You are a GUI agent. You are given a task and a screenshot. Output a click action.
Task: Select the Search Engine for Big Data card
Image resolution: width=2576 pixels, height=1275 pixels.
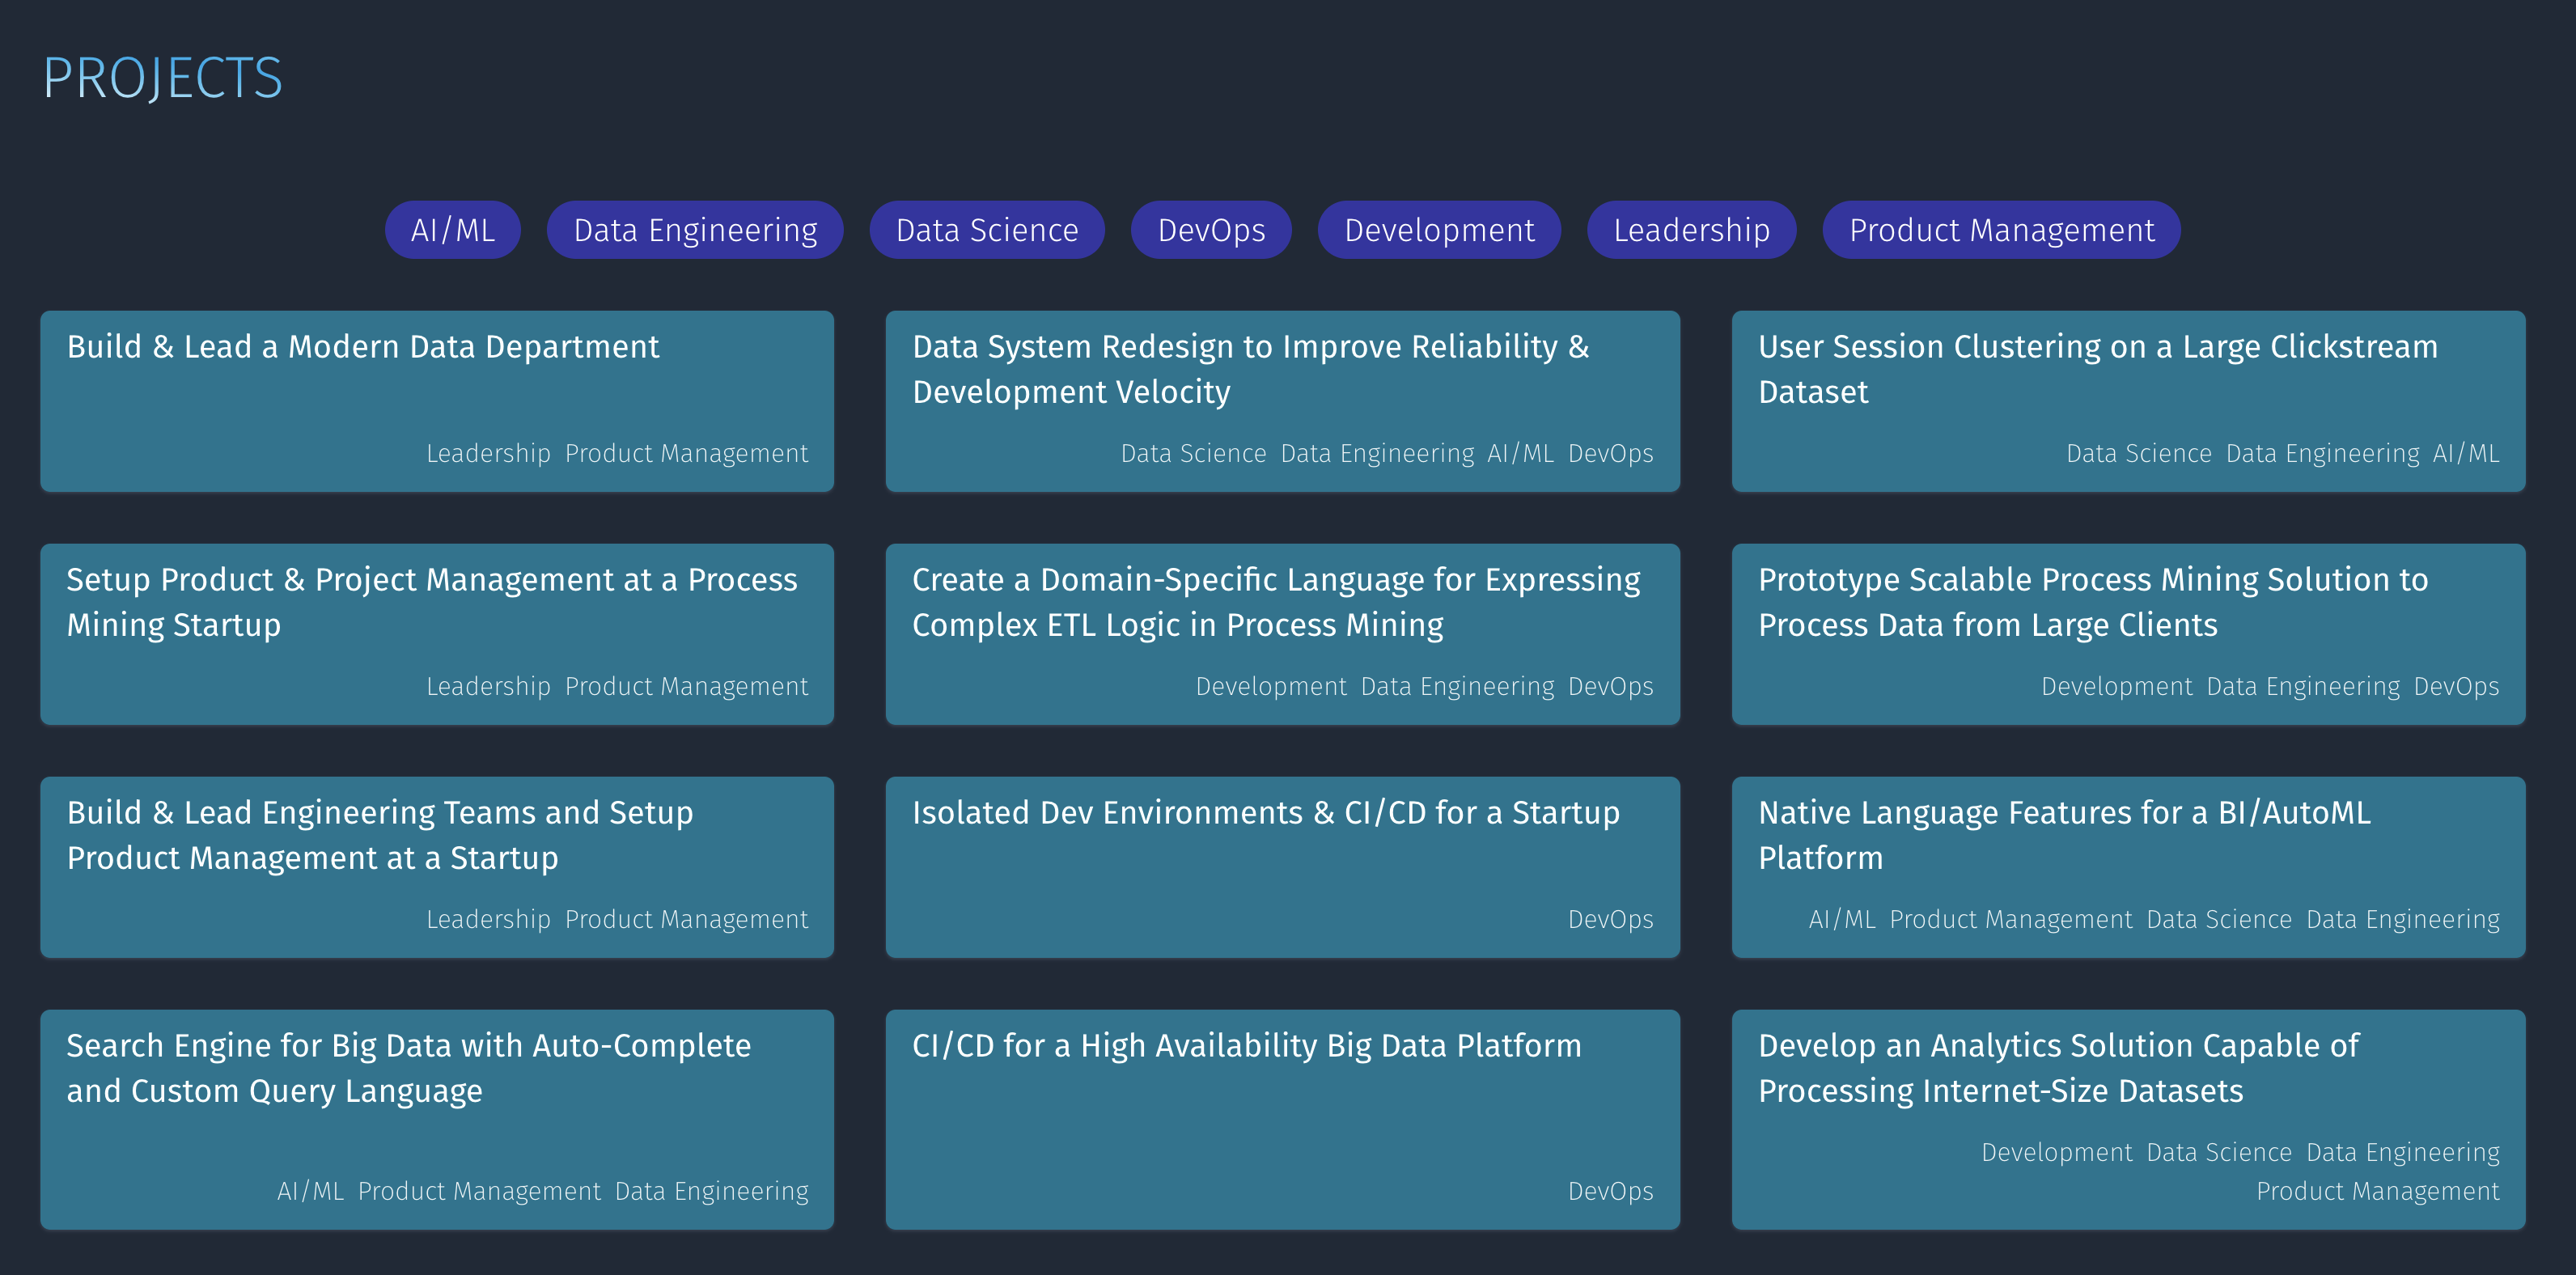436,1120
